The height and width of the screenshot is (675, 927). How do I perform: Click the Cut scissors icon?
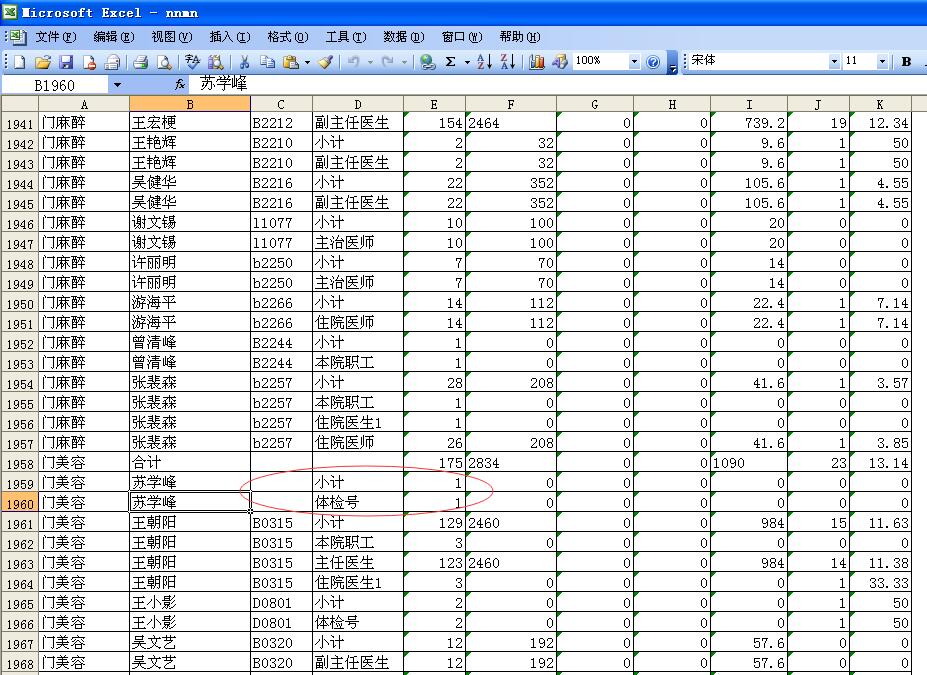click(244, 61)
